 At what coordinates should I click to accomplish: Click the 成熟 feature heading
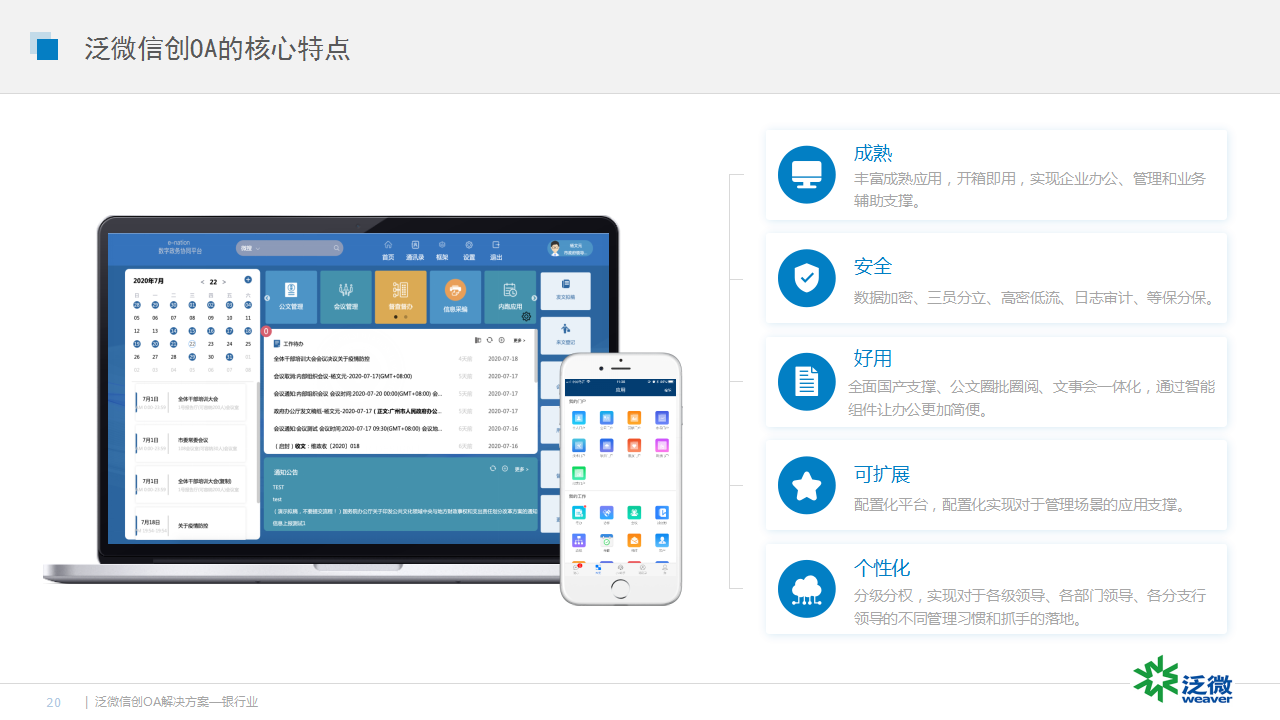click(873, 153)
